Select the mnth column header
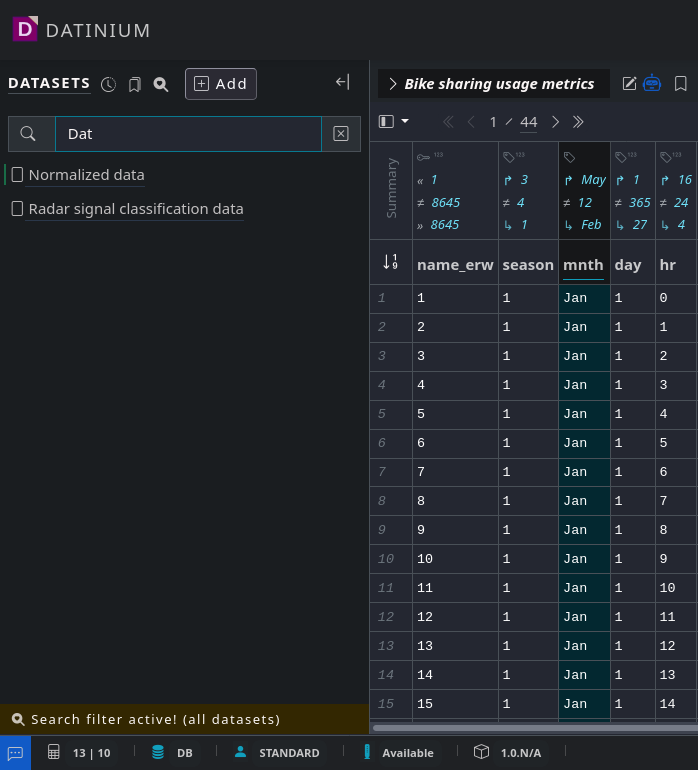The height and width of the screenshot is (770, 698). pos(583,265)
